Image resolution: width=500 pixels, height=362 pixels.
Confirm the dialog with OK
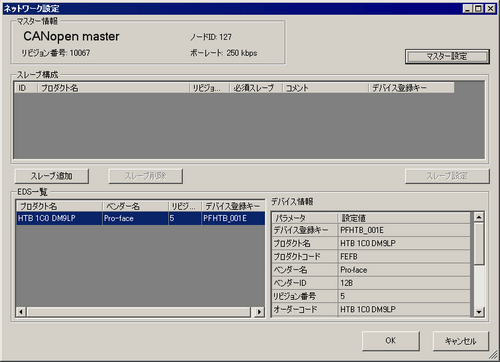(x=391, y=341)
